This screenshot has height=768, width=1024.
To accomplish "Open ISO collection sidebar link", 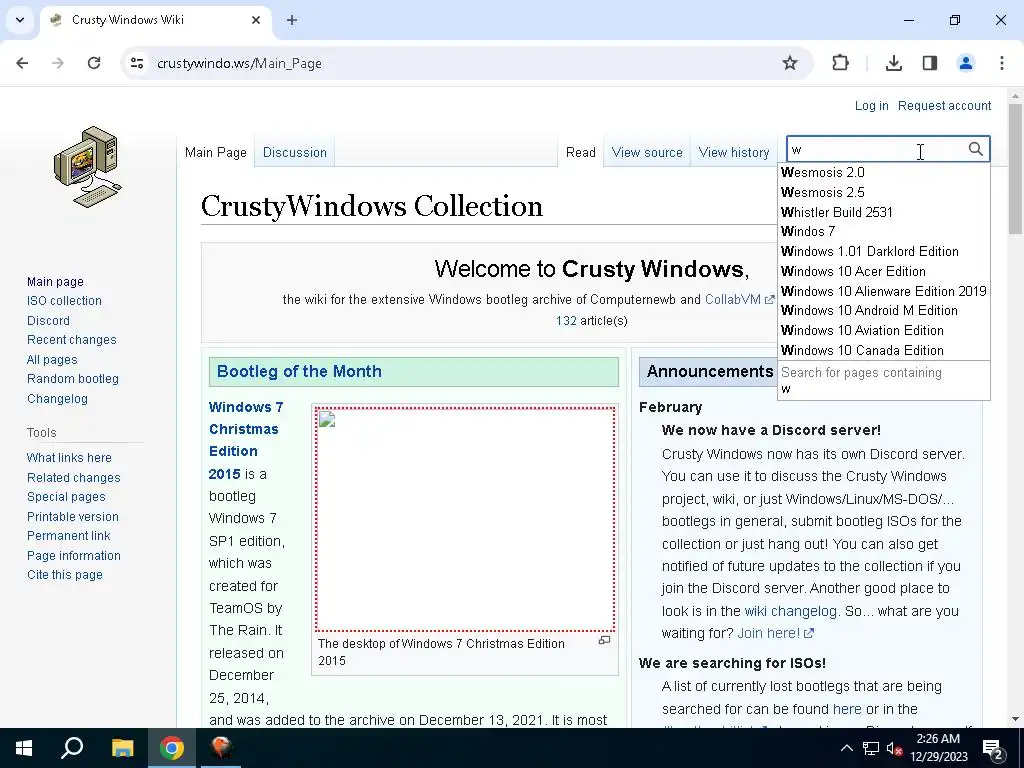I will (64, 301).
